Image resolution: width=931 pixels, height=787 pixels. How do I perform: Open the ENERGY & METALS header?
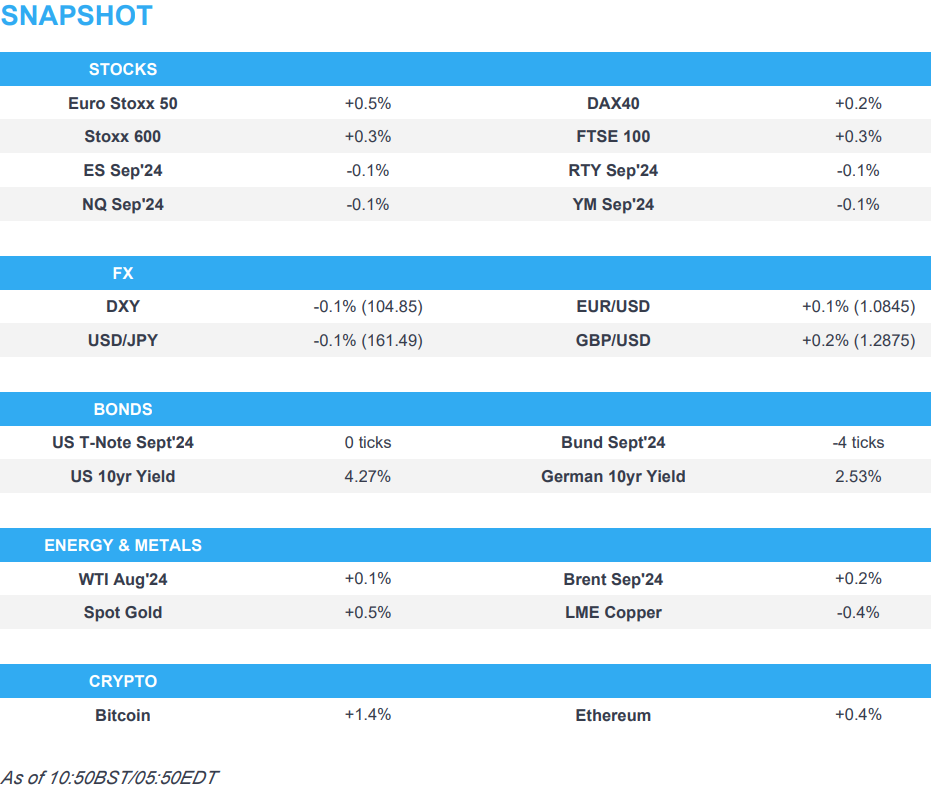[123, 545]
